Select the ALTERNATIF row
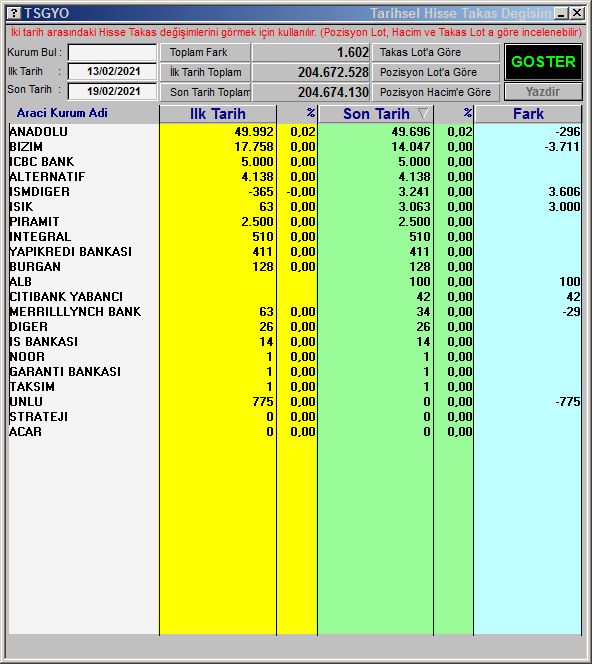 tap(295, 177)
